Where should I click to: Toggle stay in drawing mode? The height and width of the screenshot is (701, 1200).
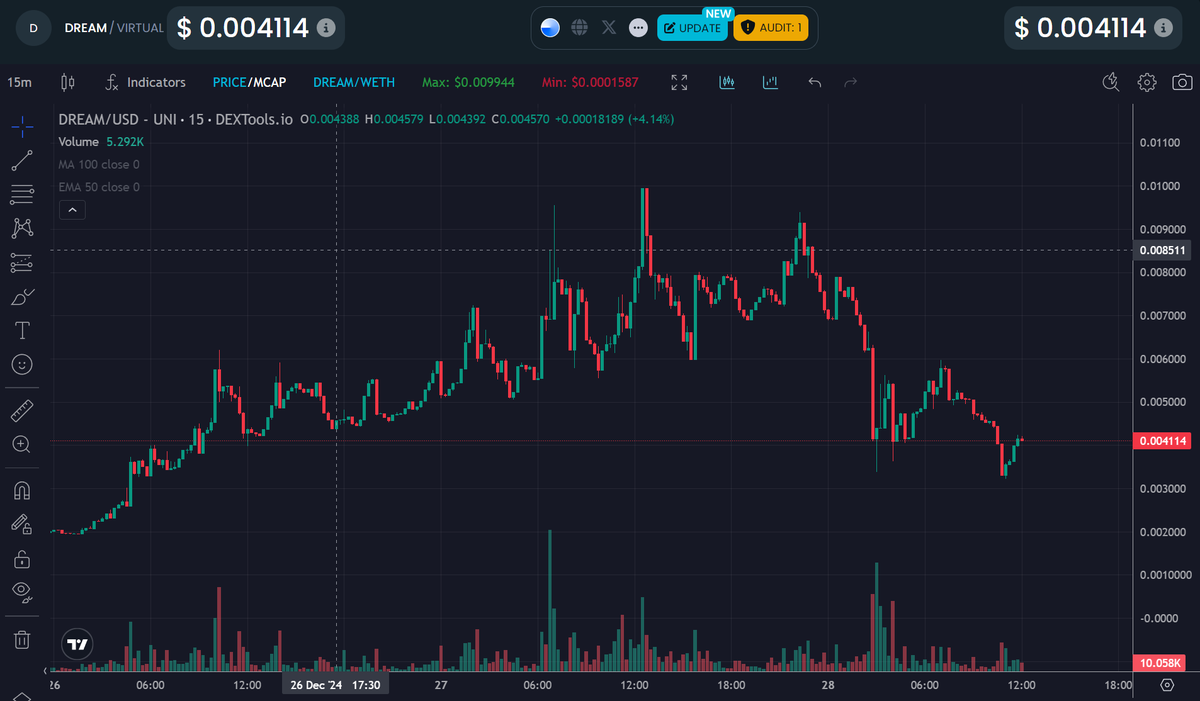click(x=22, y=524)
